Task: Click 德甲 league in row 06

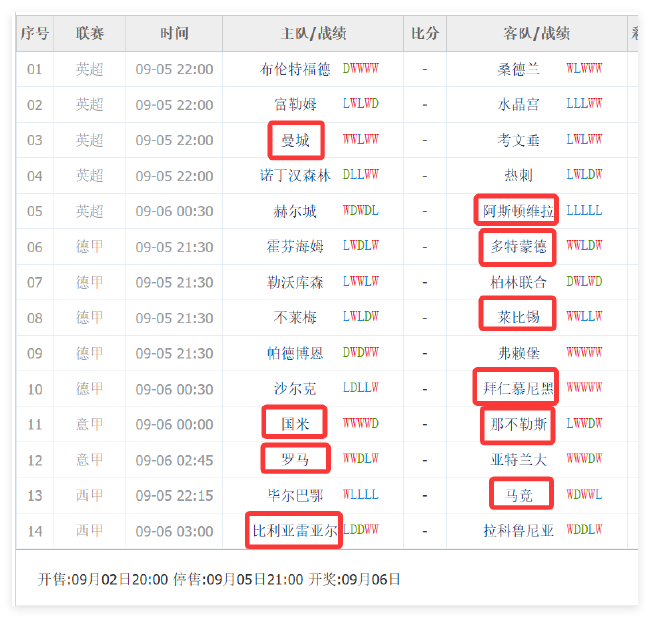Action: (90, 247)
